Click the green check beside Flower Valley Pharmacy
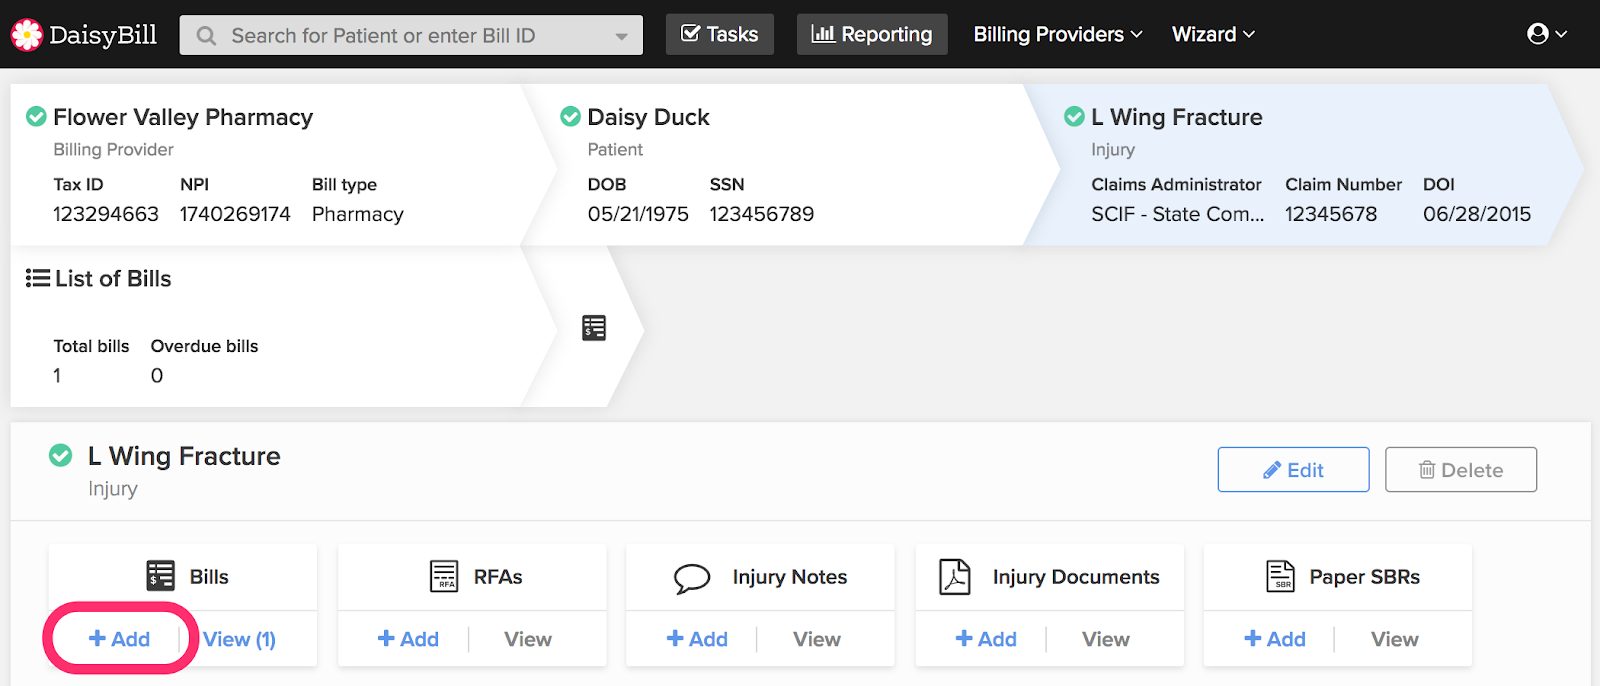 point(36,117)
